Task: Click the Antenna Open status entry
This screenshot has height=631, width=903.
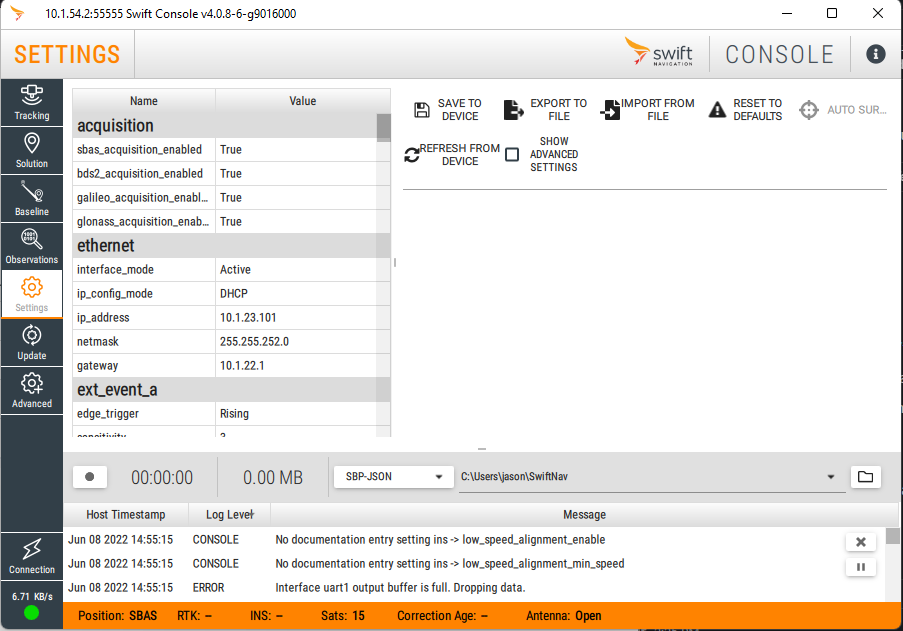Action: pos(564,616)
